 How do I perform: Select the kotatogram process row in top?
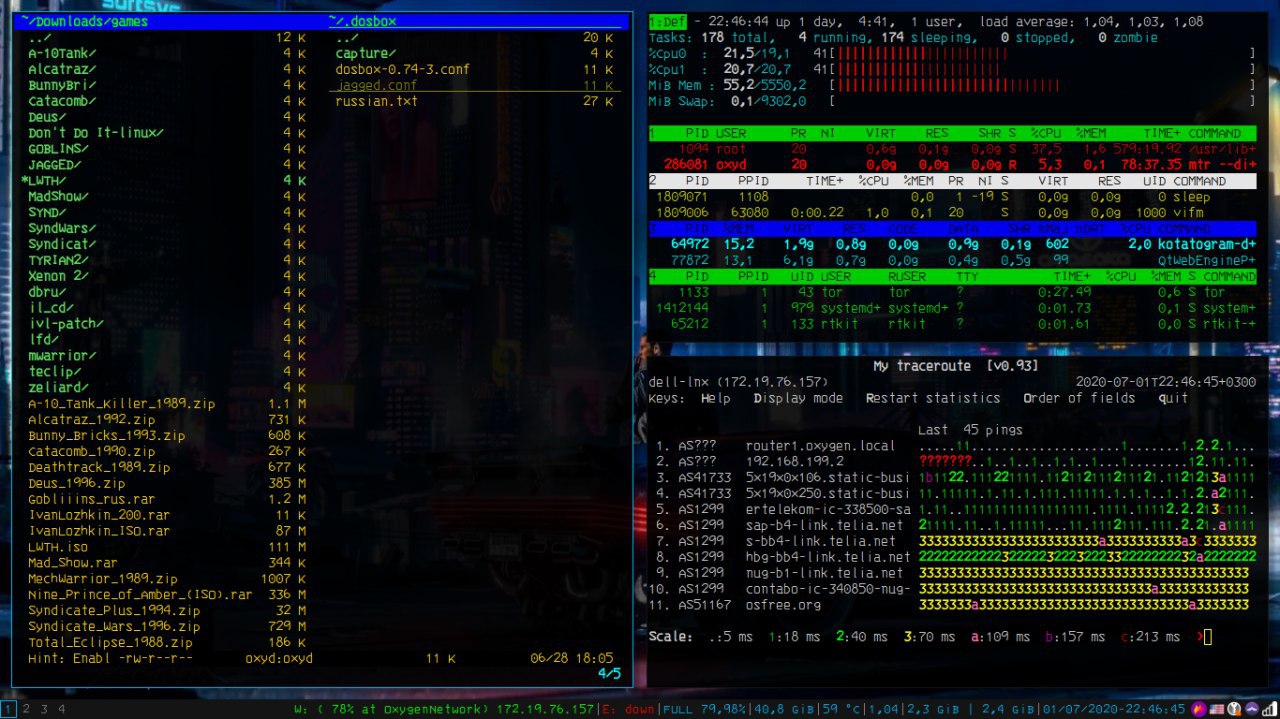pyautogui.click(x=950, y=244)
